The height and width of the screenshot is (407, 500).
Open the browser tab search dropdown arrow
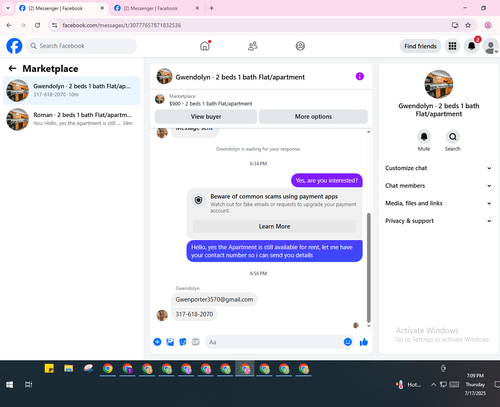8,8
